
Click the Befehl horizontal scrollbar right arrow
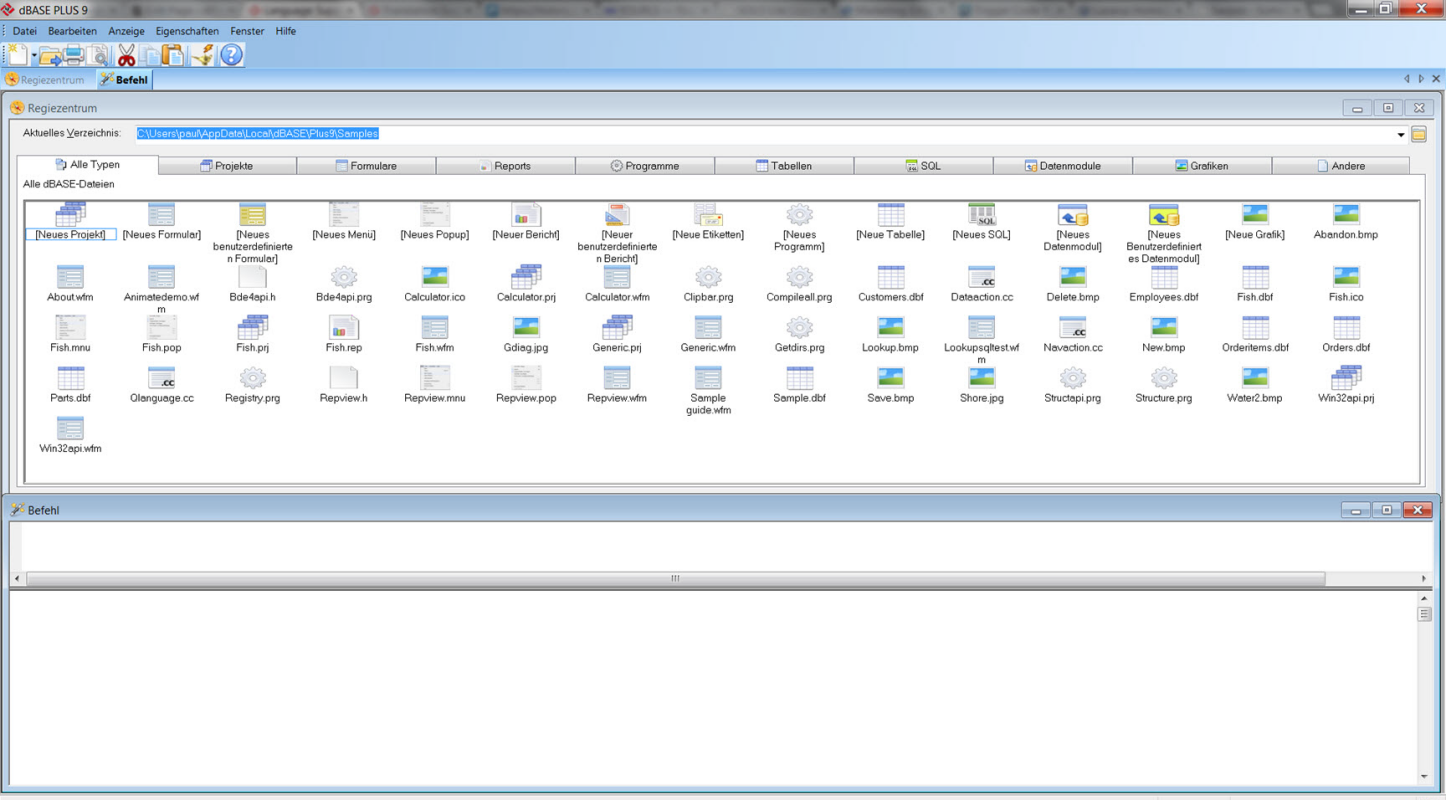1424,579
